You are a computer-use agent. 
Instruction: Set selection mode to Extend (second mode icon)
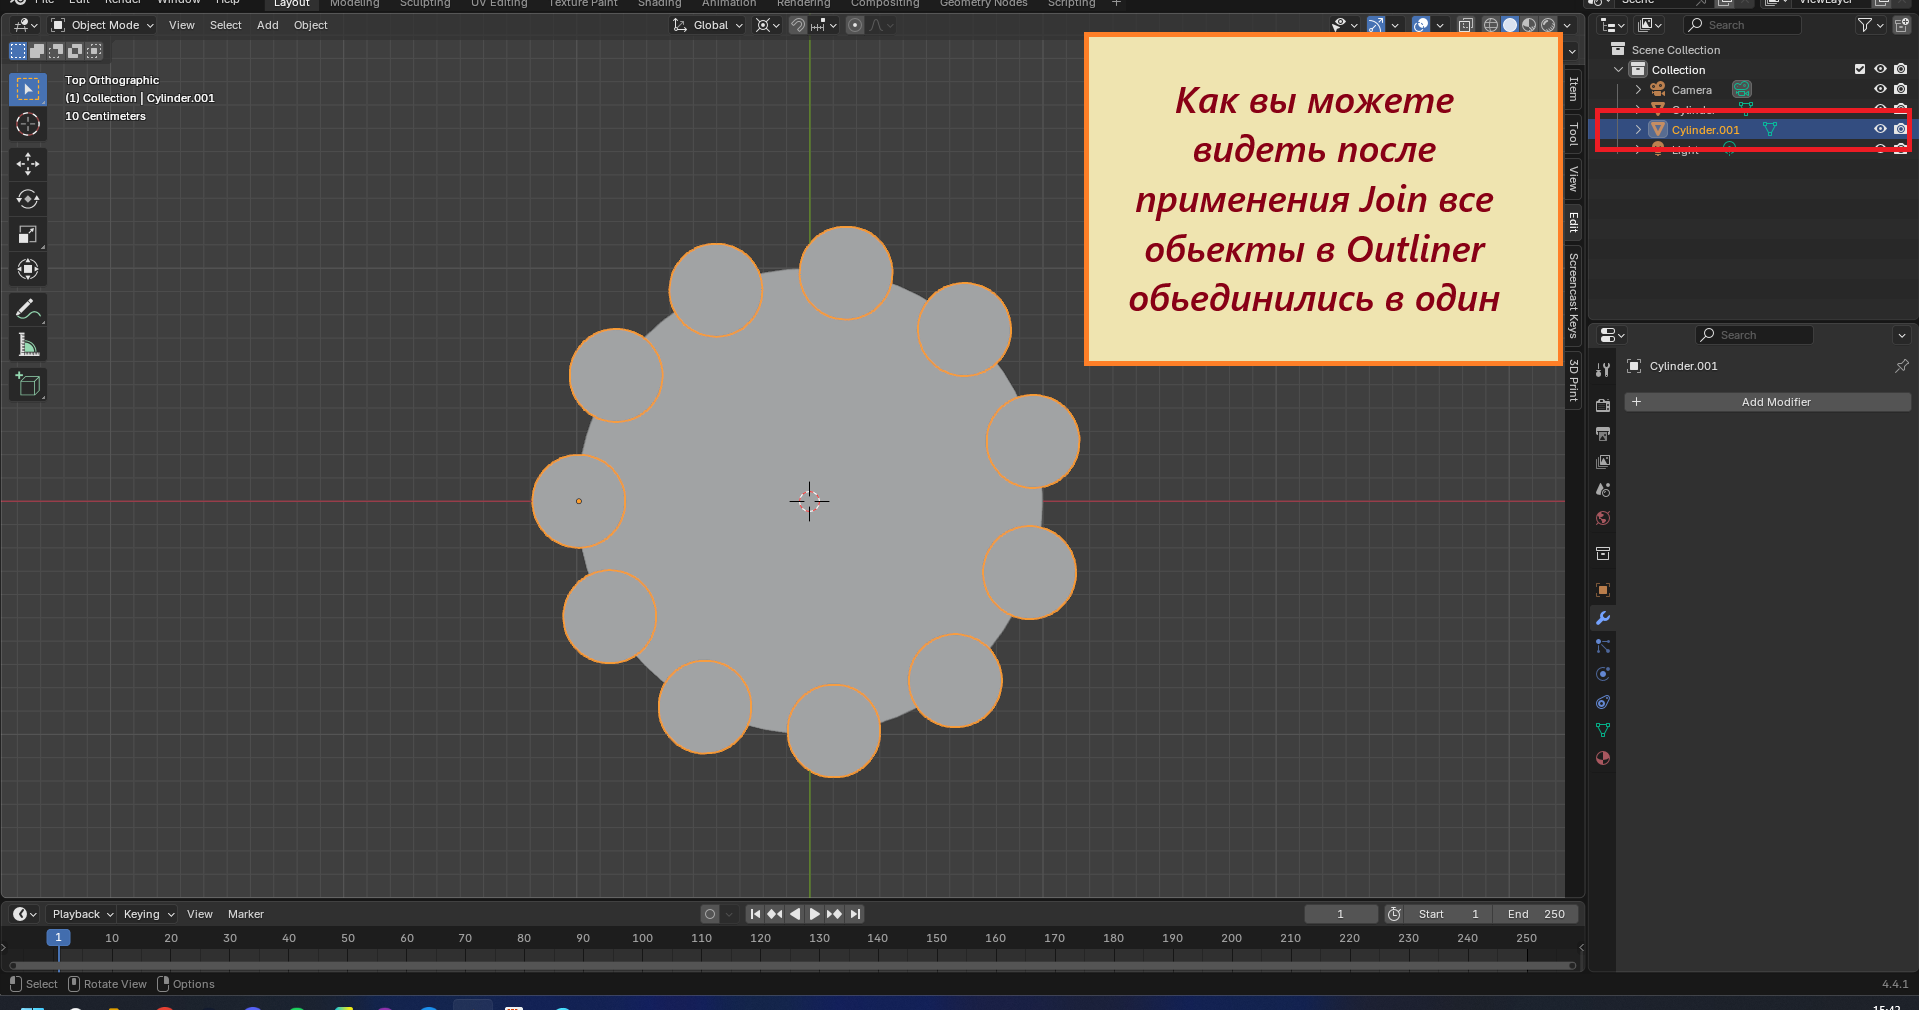click(37, 51)
